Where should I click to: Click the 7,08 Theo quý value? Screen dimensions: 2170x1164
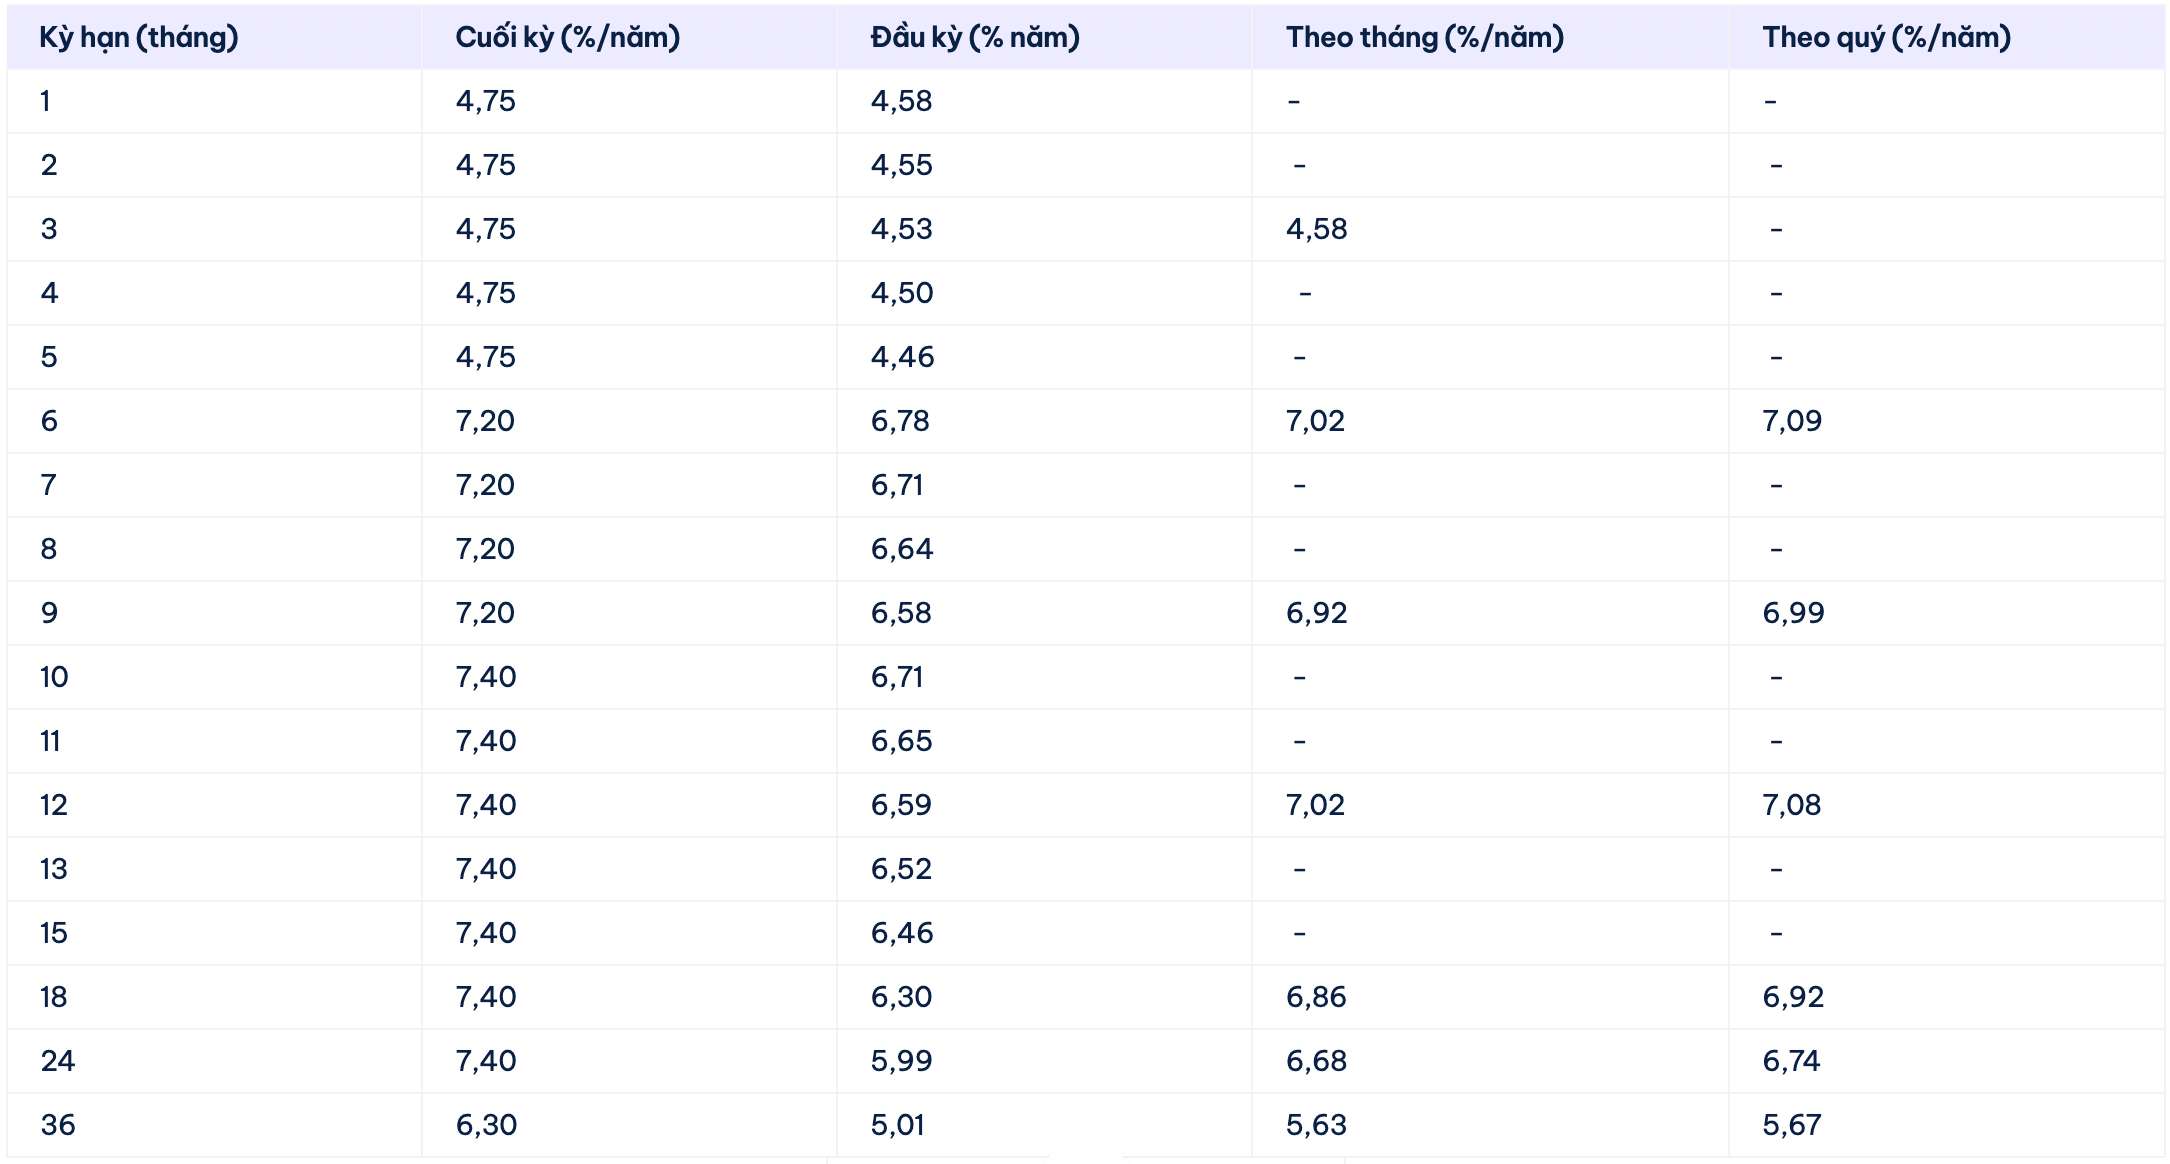tap(1791, 805)
